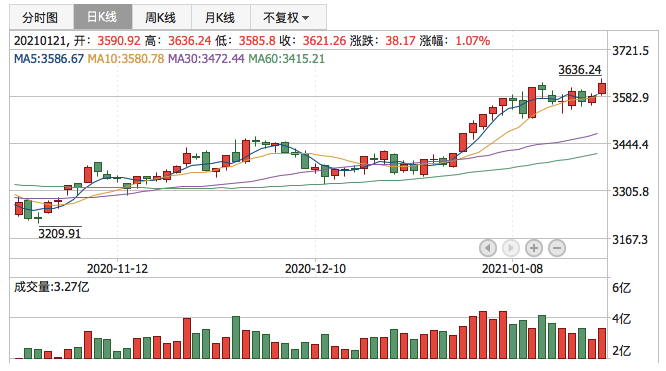Click the last red candlestick on chart

tap(602, 88)
